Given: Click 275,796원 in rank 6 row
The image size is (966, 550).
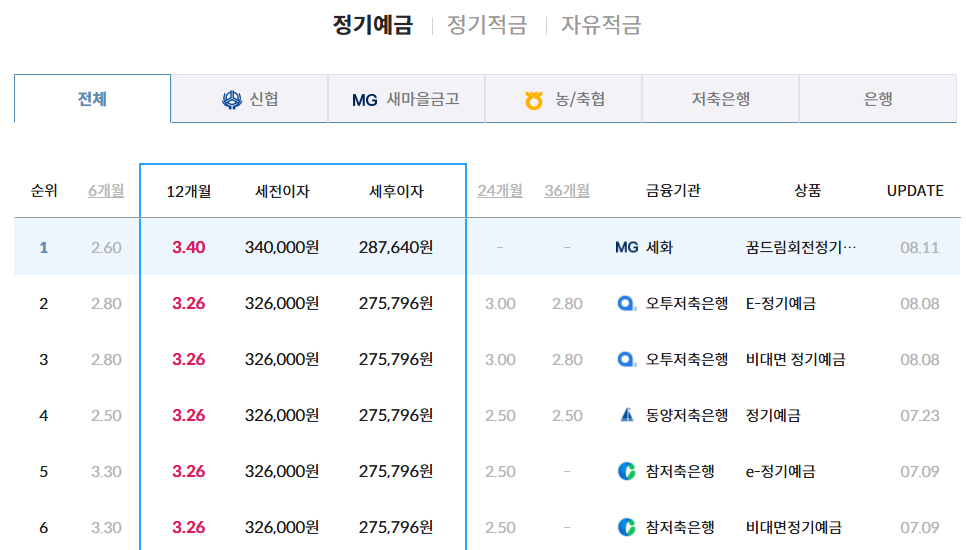Looking at the screenshot, I should click(396, 528).
